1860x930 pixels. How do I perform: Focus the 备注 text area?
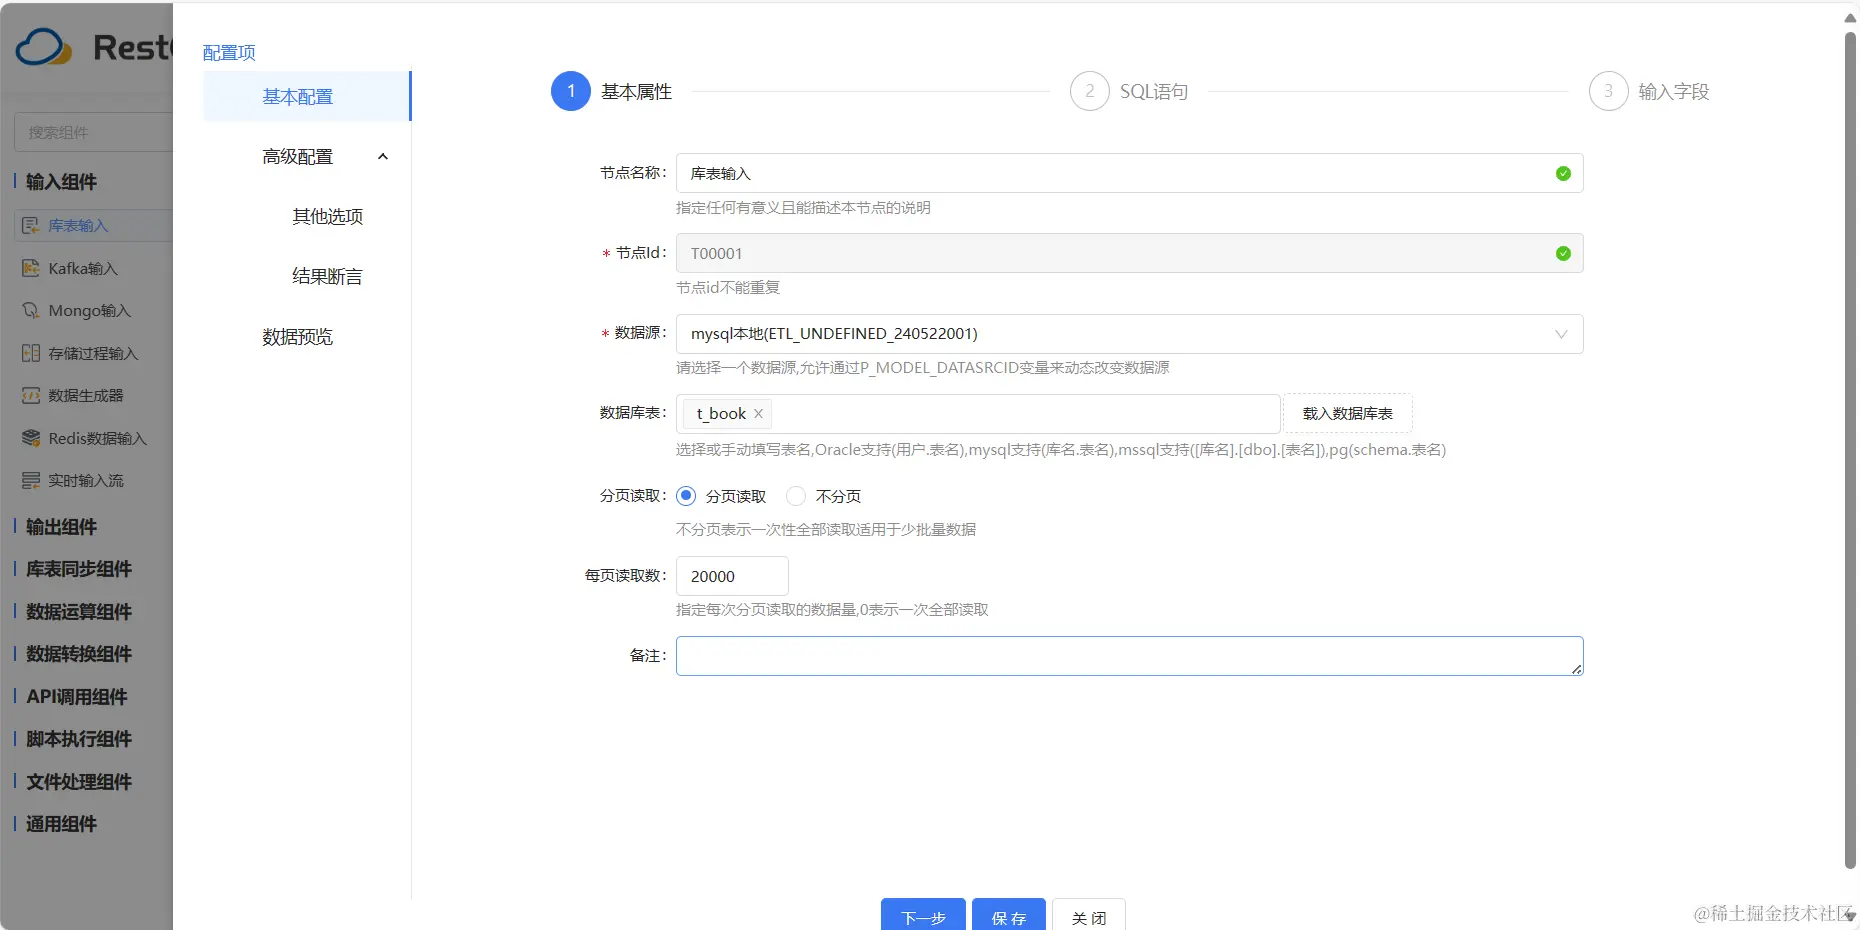point(1129,656)
